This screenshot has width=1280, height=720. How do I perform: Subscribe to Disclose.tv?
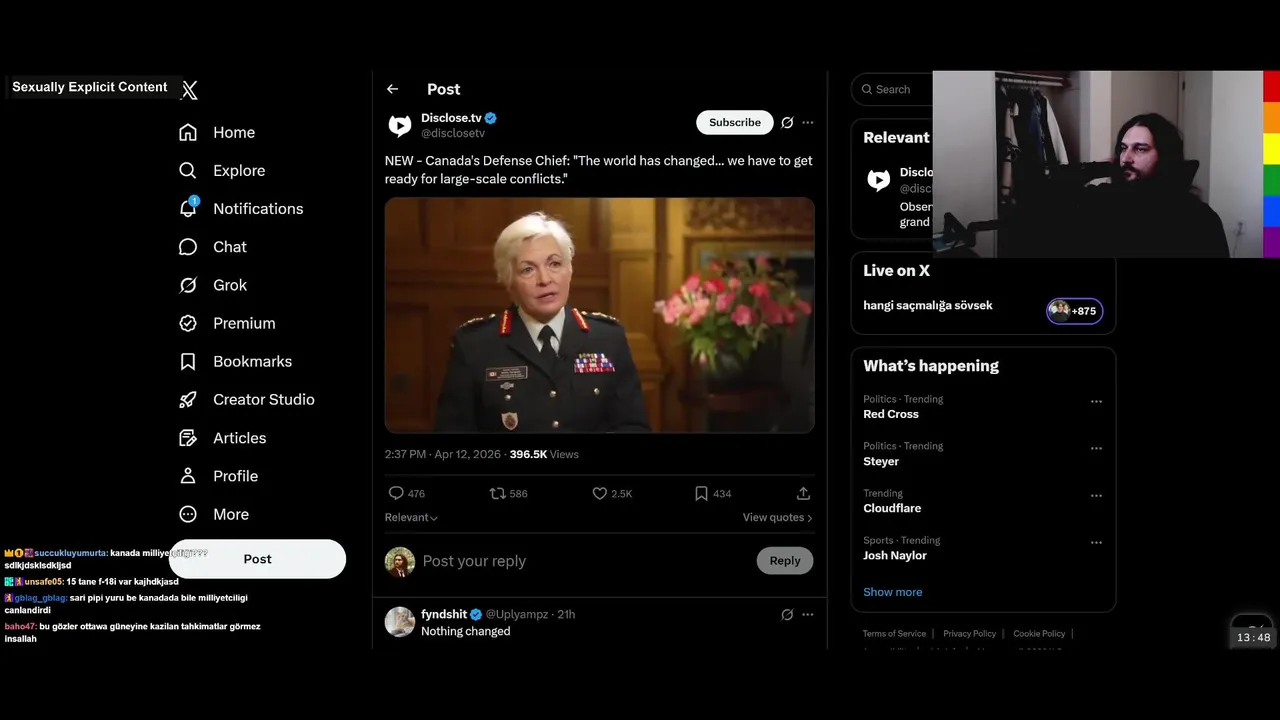point(735,122)
